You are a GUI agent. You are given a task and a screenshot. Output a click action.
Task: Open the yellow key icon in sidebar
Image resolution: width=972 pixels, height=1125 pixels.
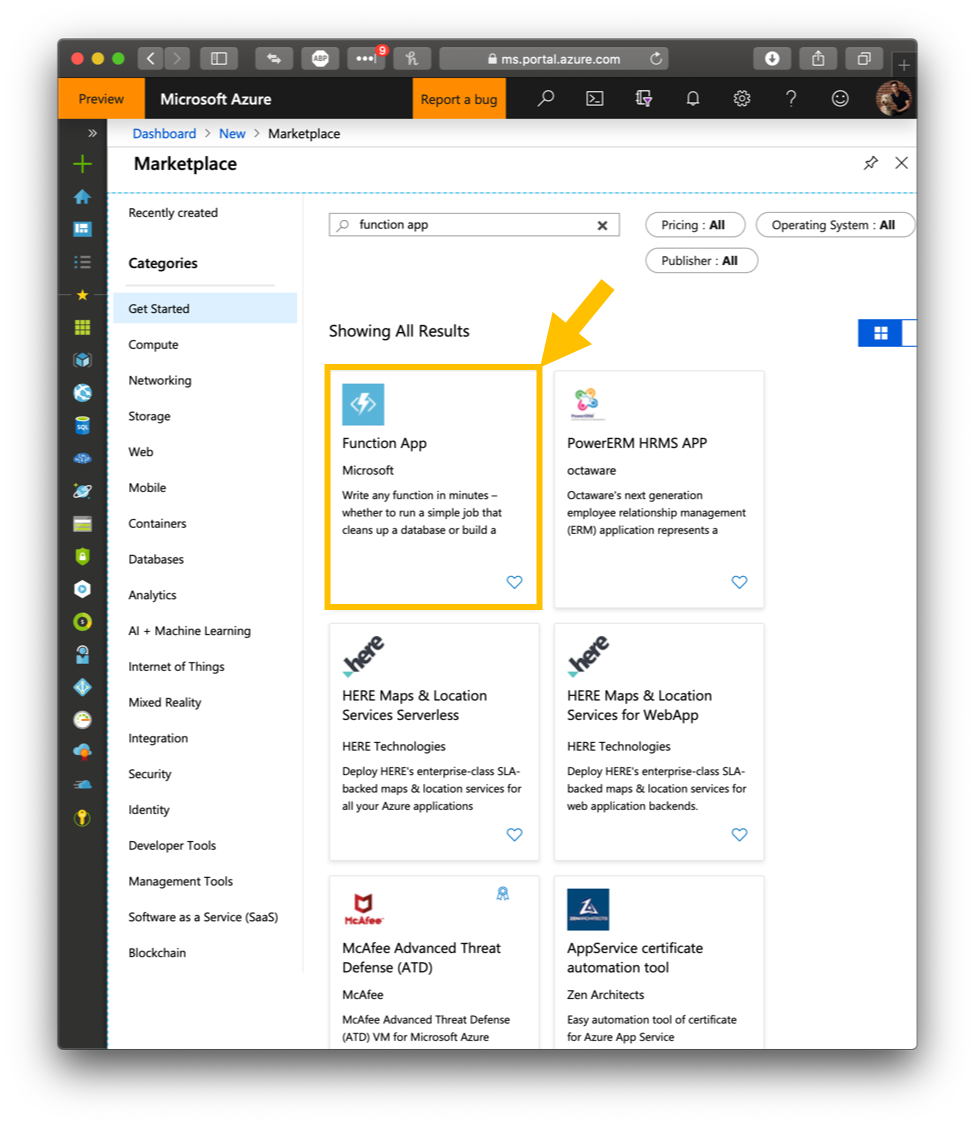82,818
